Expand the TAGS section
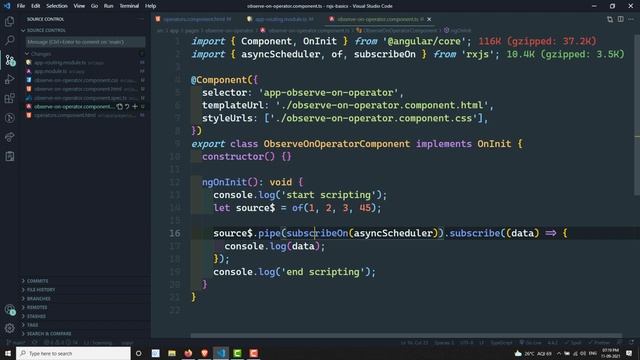Image resolution: width=640 pixels, height=360 pixels. point(85,325)
